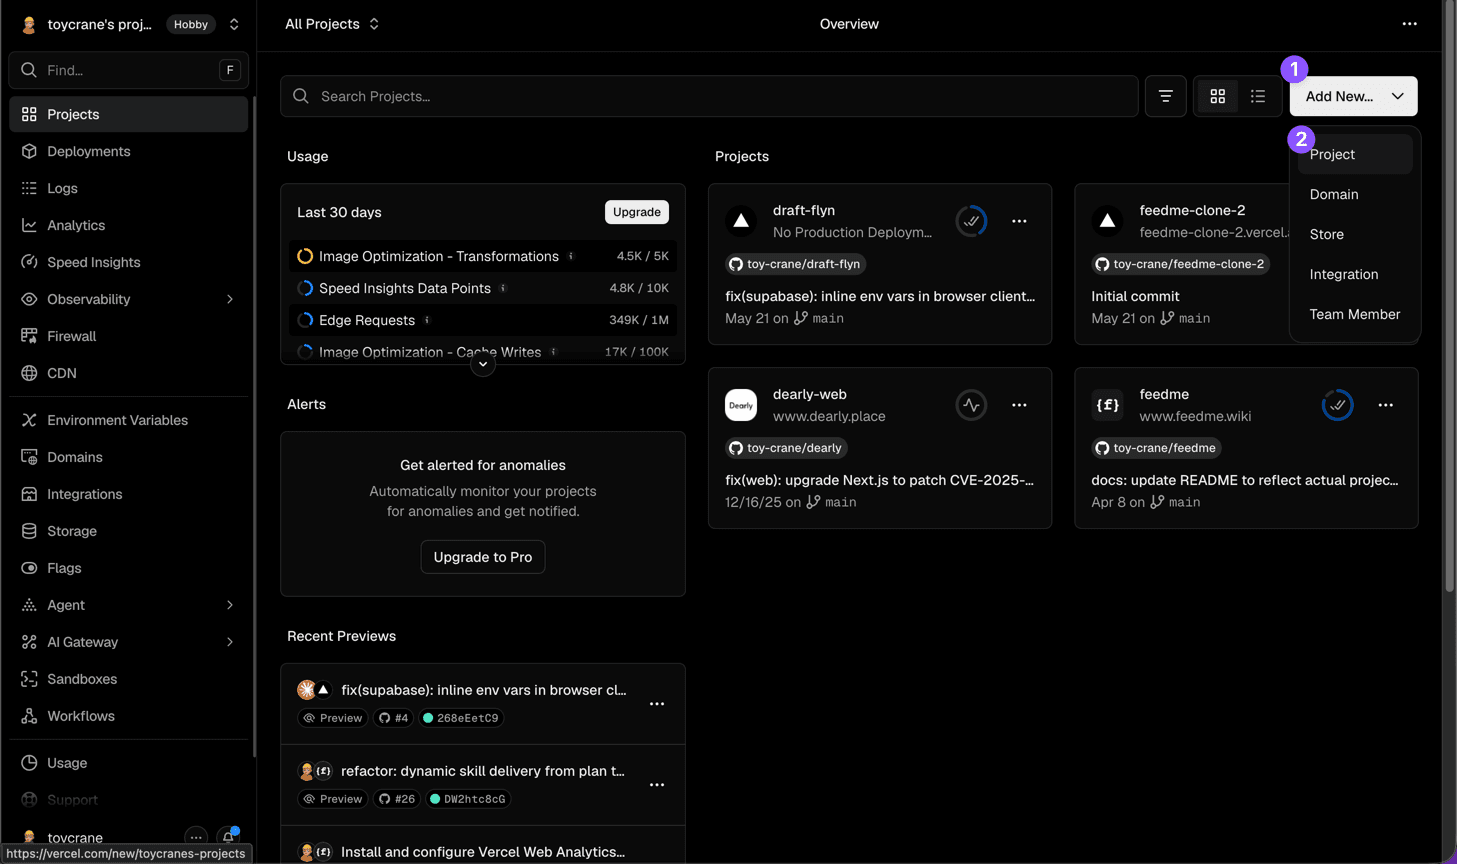The height and width of the screenshot is (864, 1457).
Task: Click the draft-flyn deployment status icon
Action: [x=971, y=221]
